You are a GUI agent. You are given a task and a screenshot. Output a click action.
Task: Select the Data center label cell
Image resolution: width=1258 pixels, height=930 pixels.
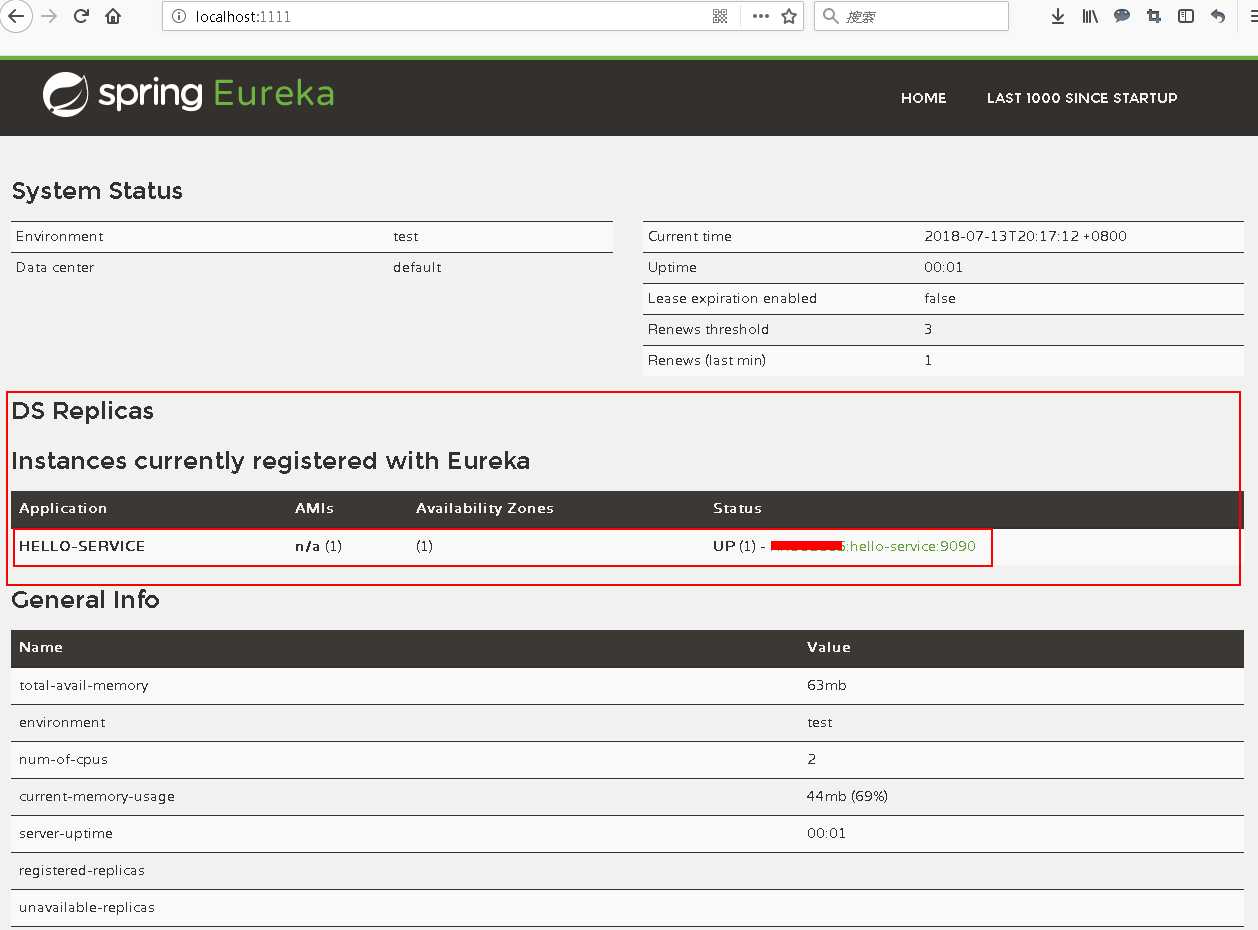click(x=55, y=268)
